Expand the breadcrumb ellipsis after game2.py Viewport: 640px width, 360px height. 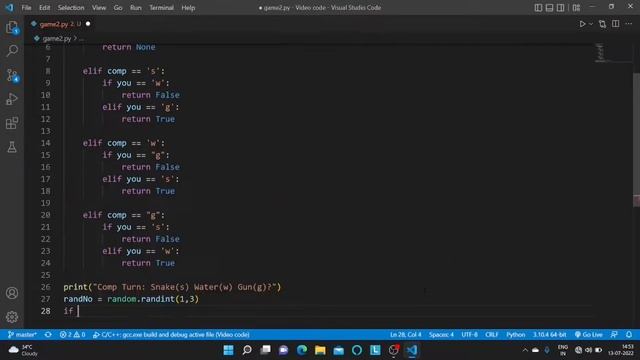[x=81, y=39]
